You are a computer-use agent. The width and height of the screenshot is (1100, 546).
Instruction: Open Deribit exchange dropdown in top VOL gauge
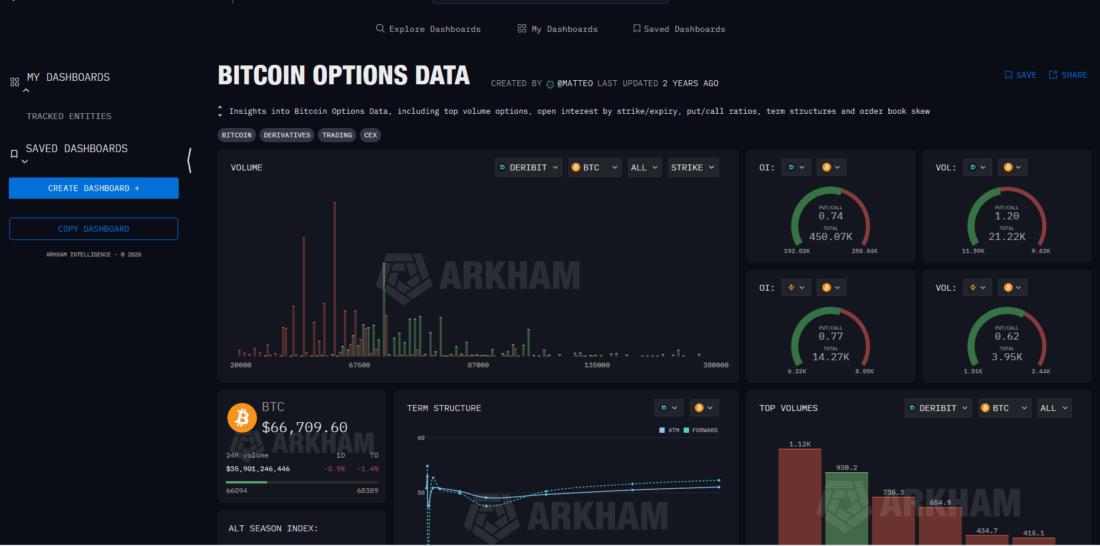[x=977, y=168]
